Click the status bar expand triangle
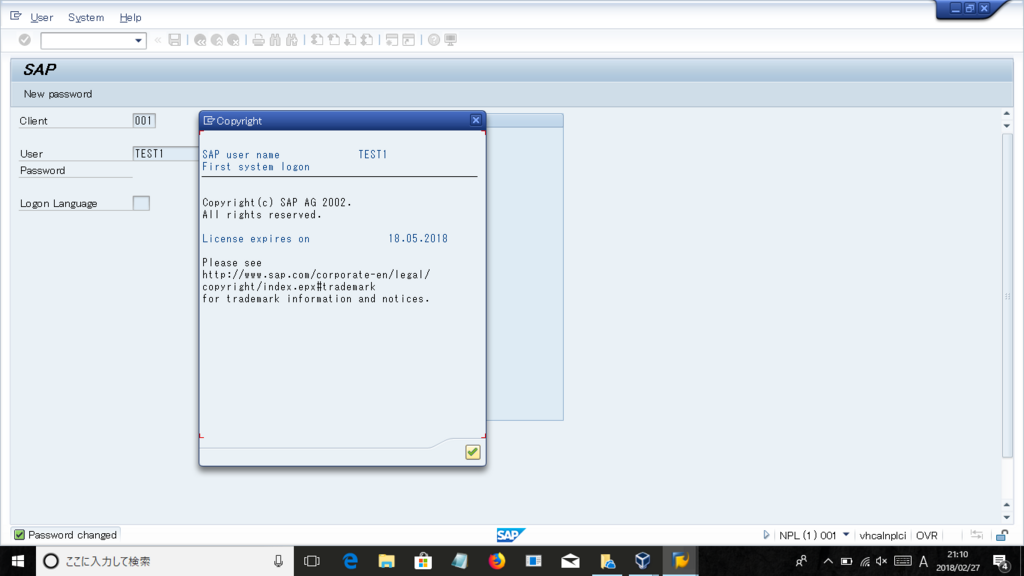 click(766, 535)
